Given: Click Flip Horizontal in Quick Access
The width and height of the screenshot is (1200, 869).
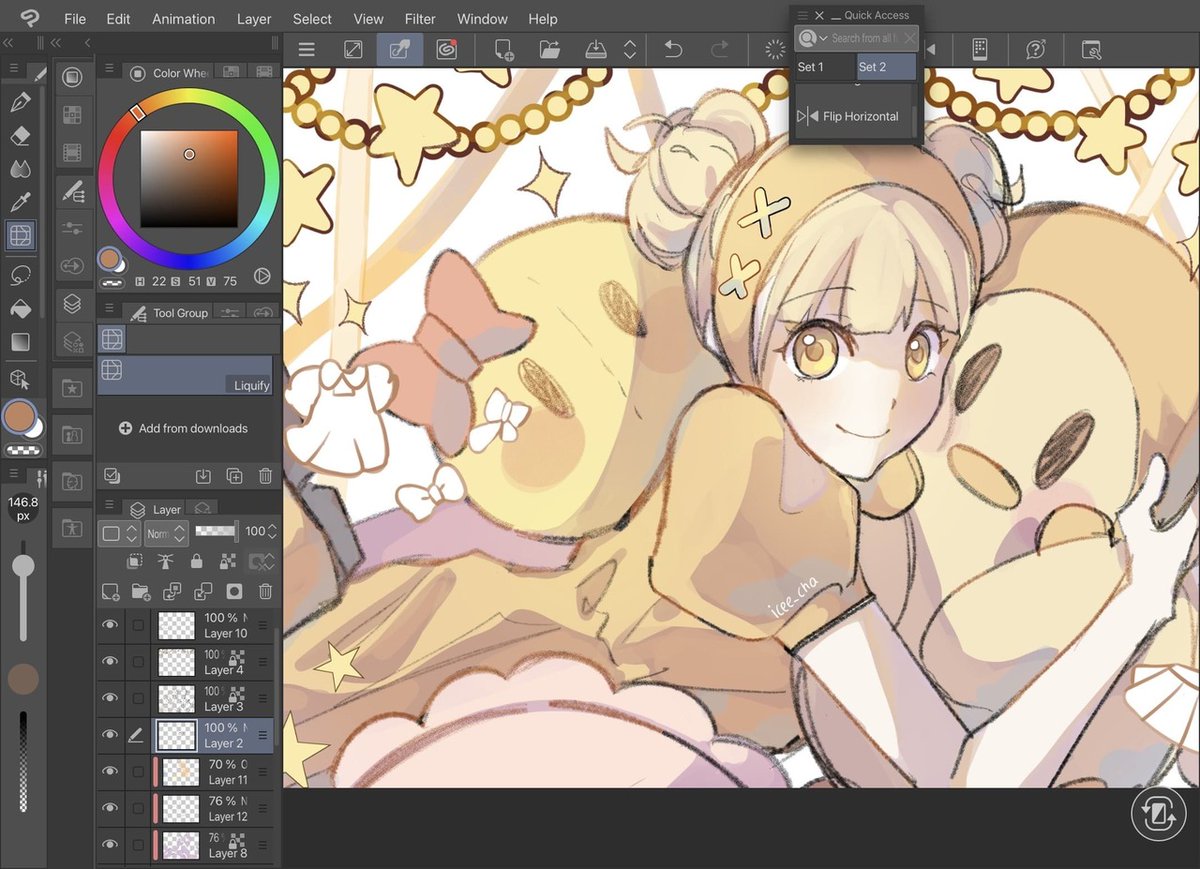Looking at the screenshot, I should pos(854,116).
